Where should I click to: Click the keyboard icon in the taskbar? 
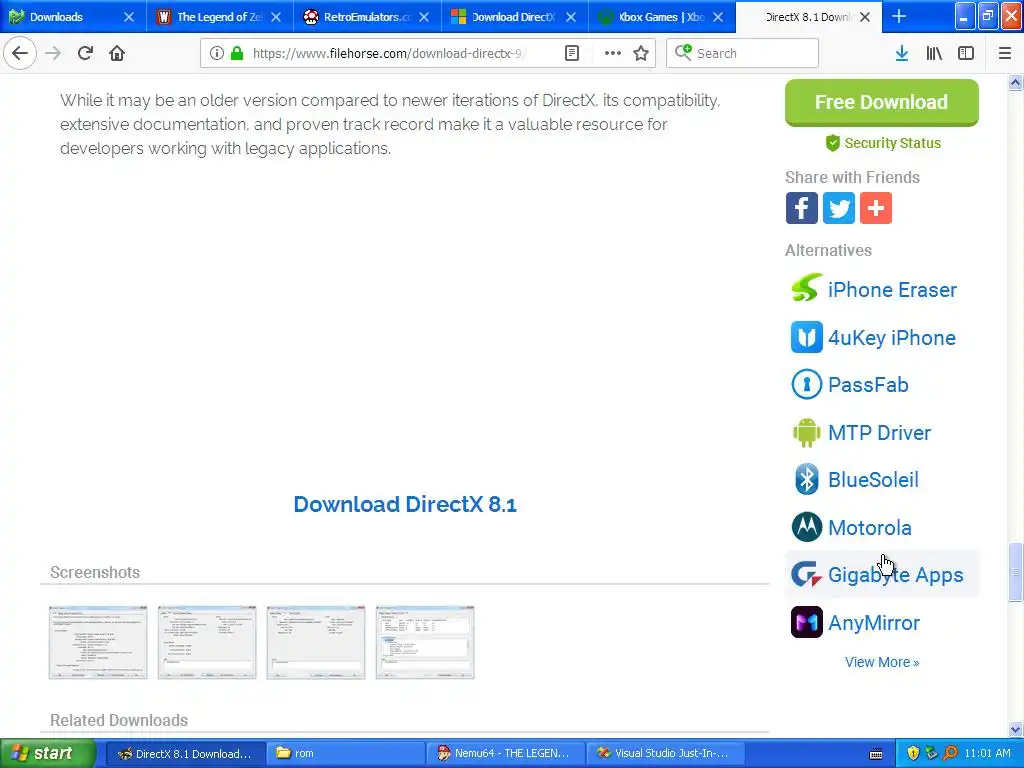tap(876, 754)
